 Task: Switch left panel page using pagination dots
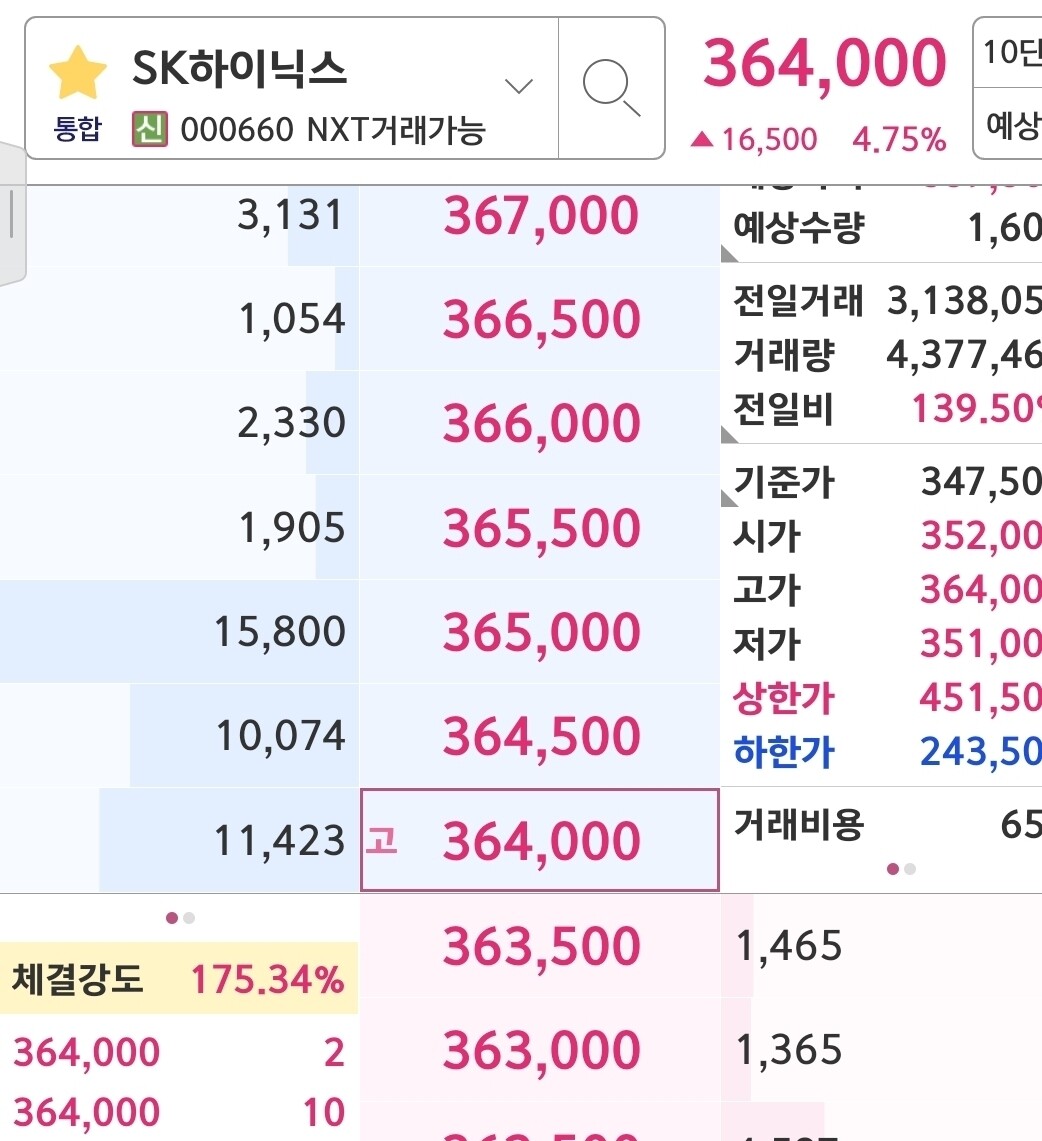[x=180, y=917]
